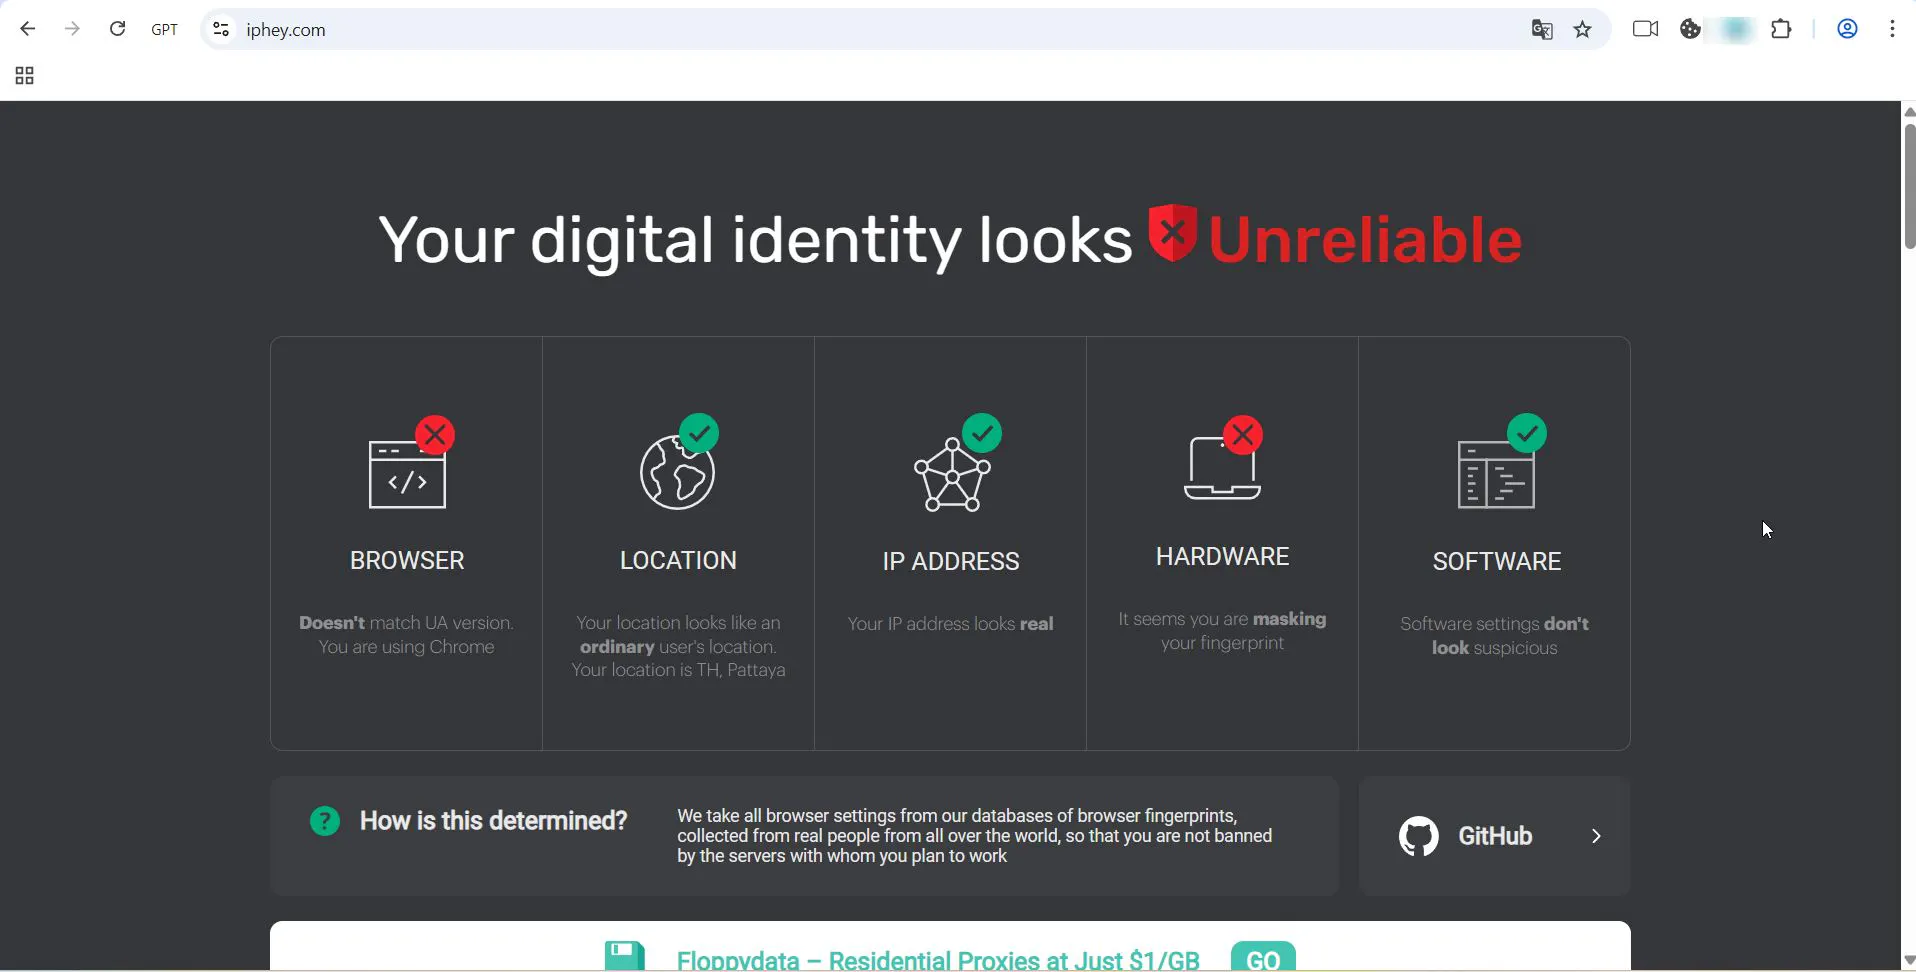Click 'Your location is TH, Pattaya' text
This screenshot has width=1916, height=972.
[679, 670]
